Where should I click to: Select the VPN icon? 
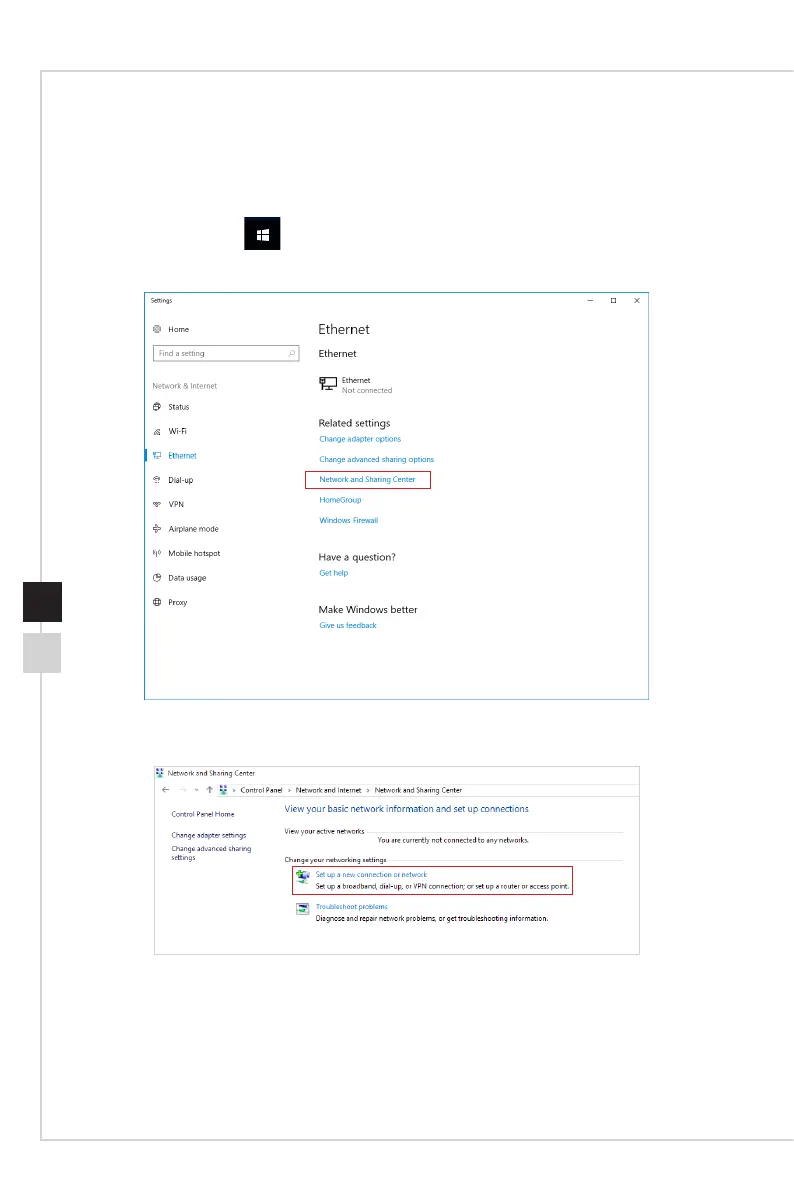coord(157,504)
